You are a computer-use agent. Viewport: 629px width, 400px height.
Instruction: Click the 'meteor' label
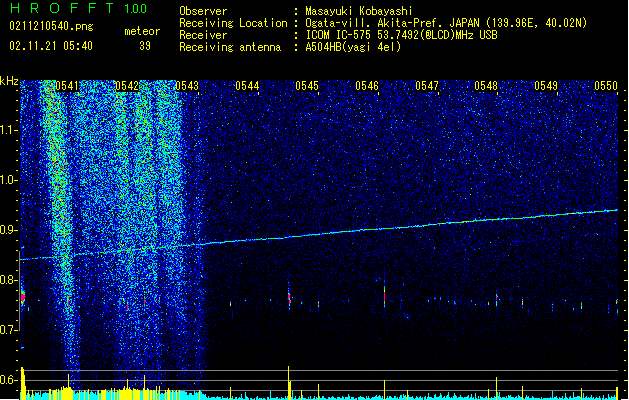[x=142, y=31]
